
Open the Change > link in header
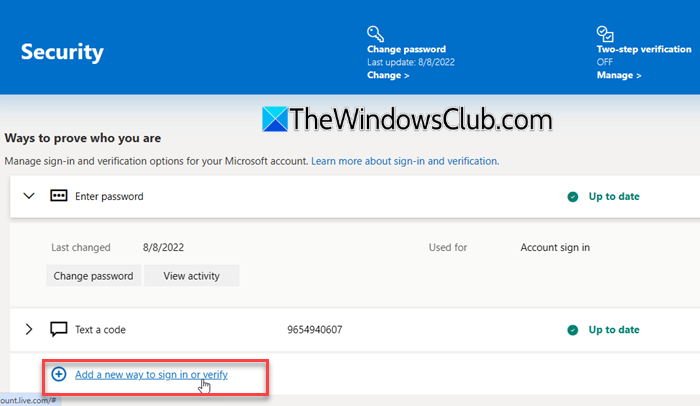(388, 75)
